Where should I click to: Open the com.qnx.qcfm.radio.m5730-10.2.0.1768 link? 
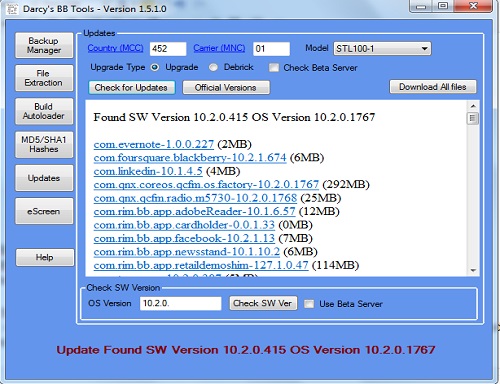coord(195,198)
